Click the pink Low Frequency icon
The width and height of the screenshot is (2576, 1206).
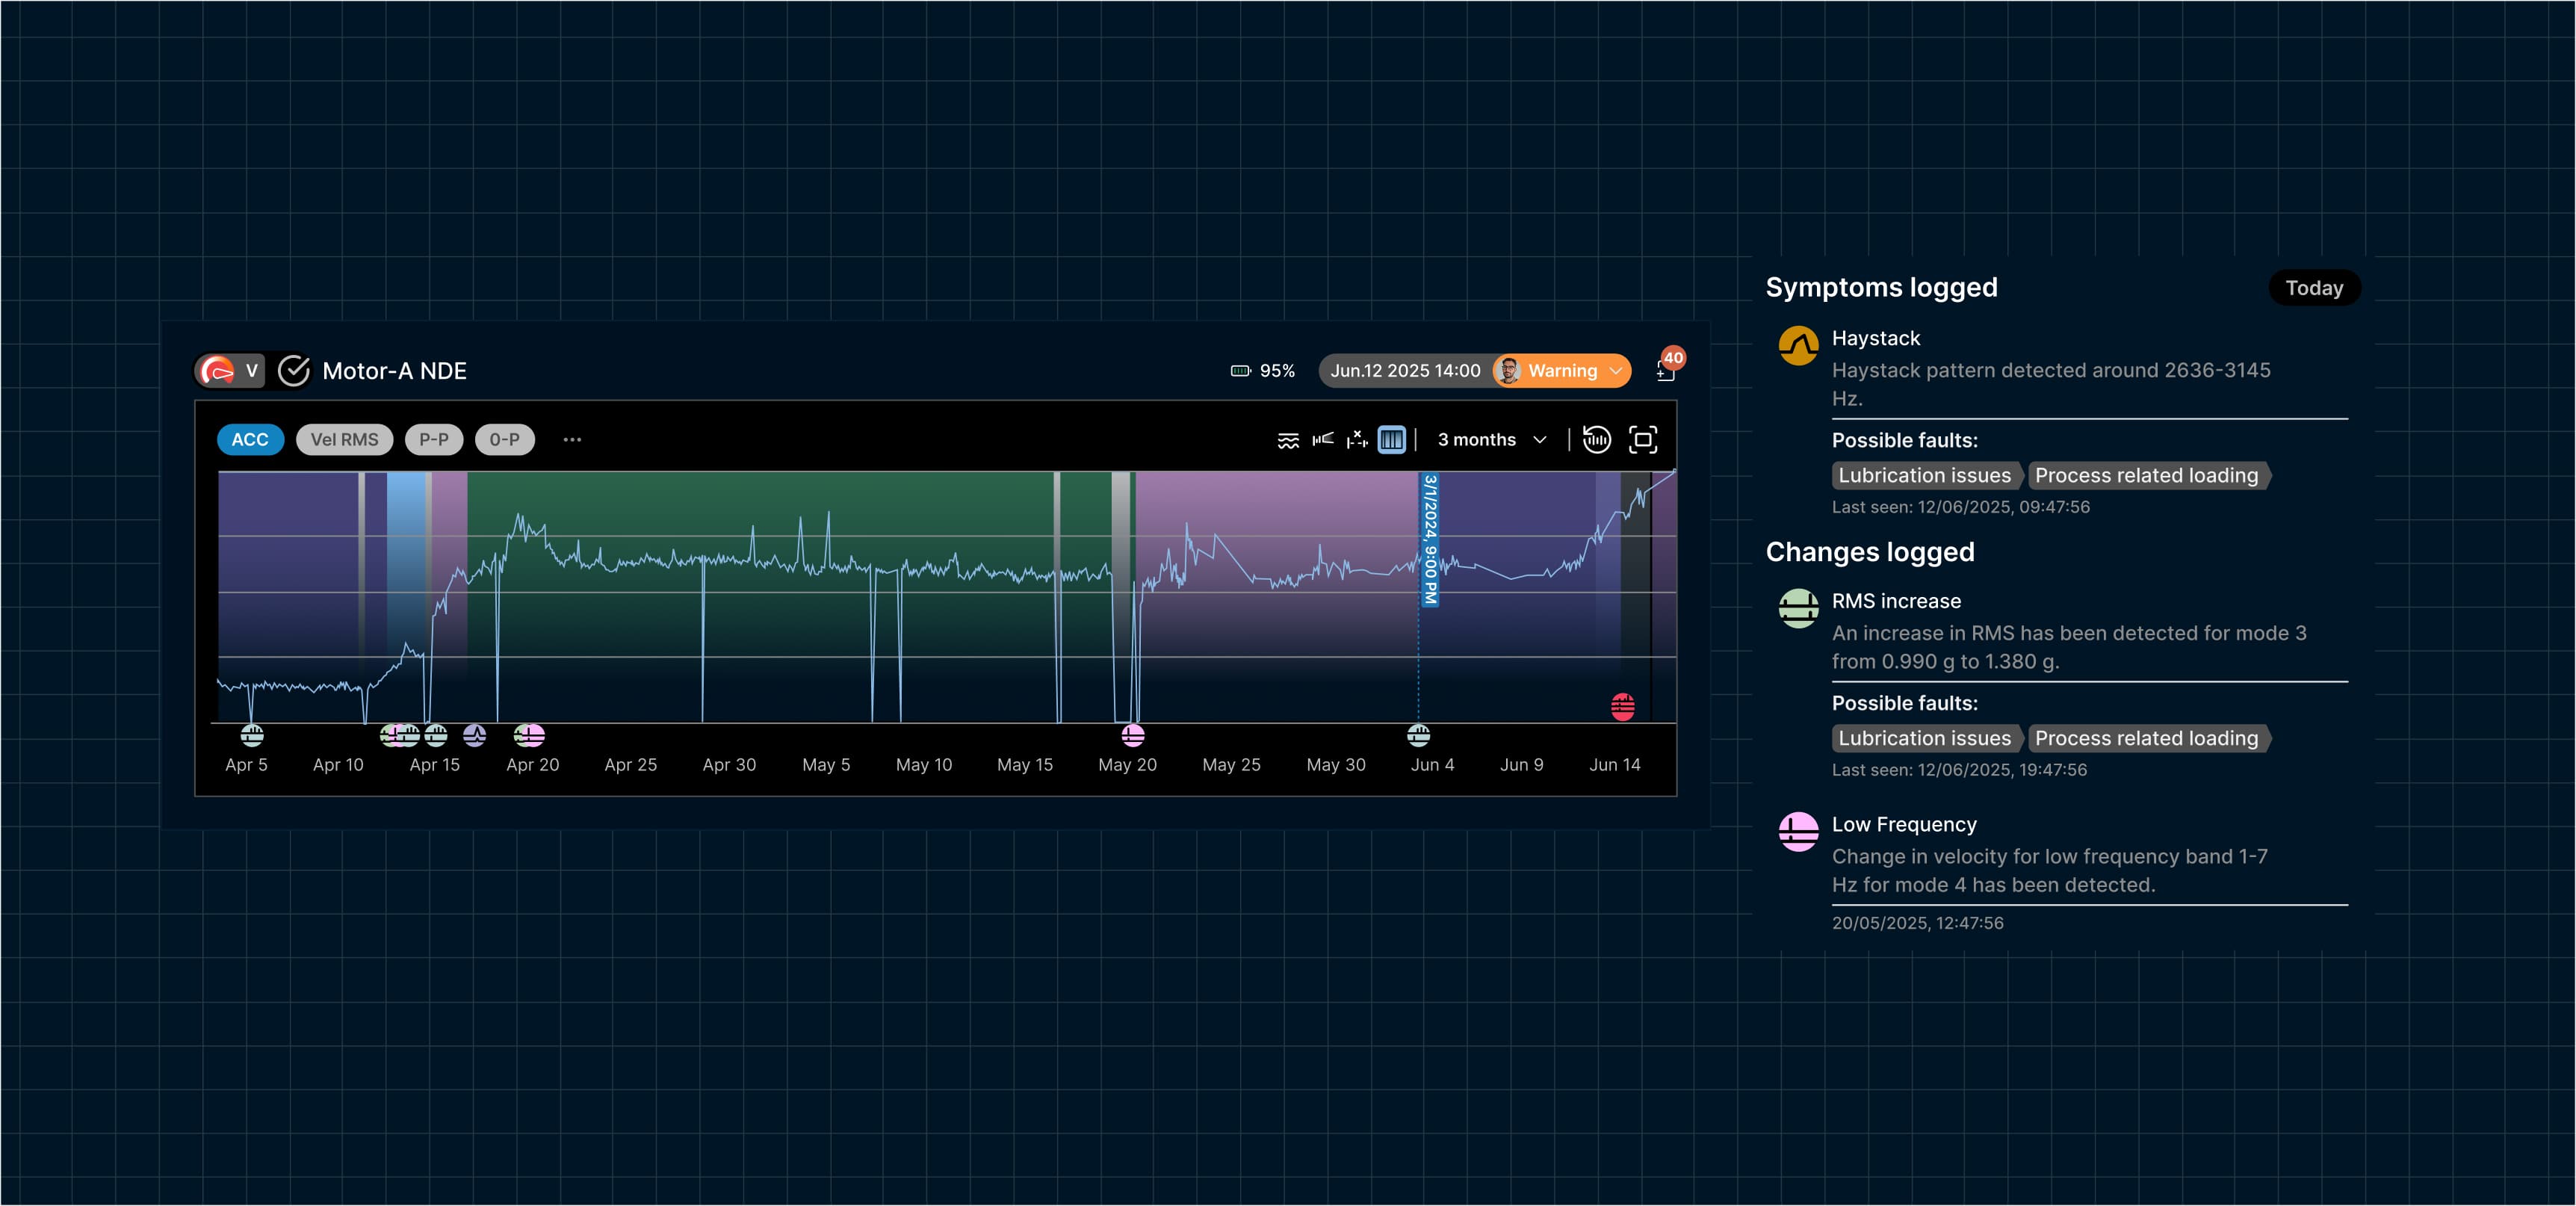tap(1798, 832)
